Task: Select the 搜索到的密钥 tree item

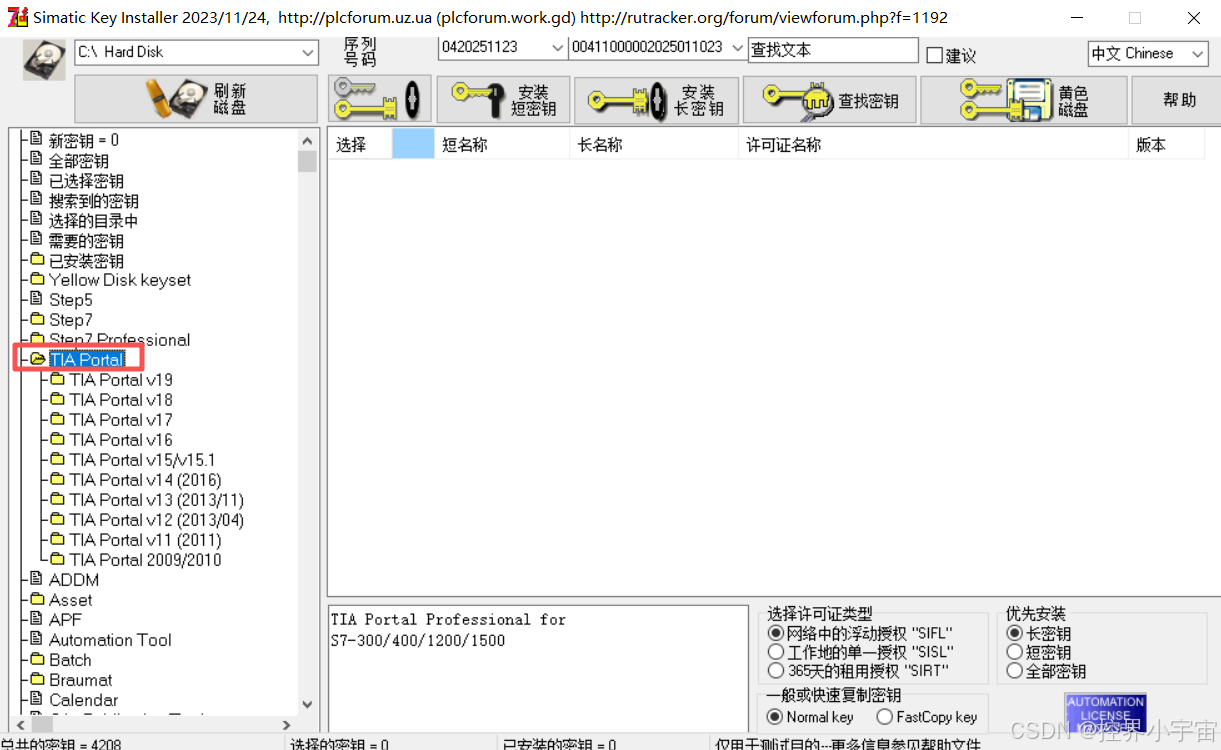Action: 94,201
